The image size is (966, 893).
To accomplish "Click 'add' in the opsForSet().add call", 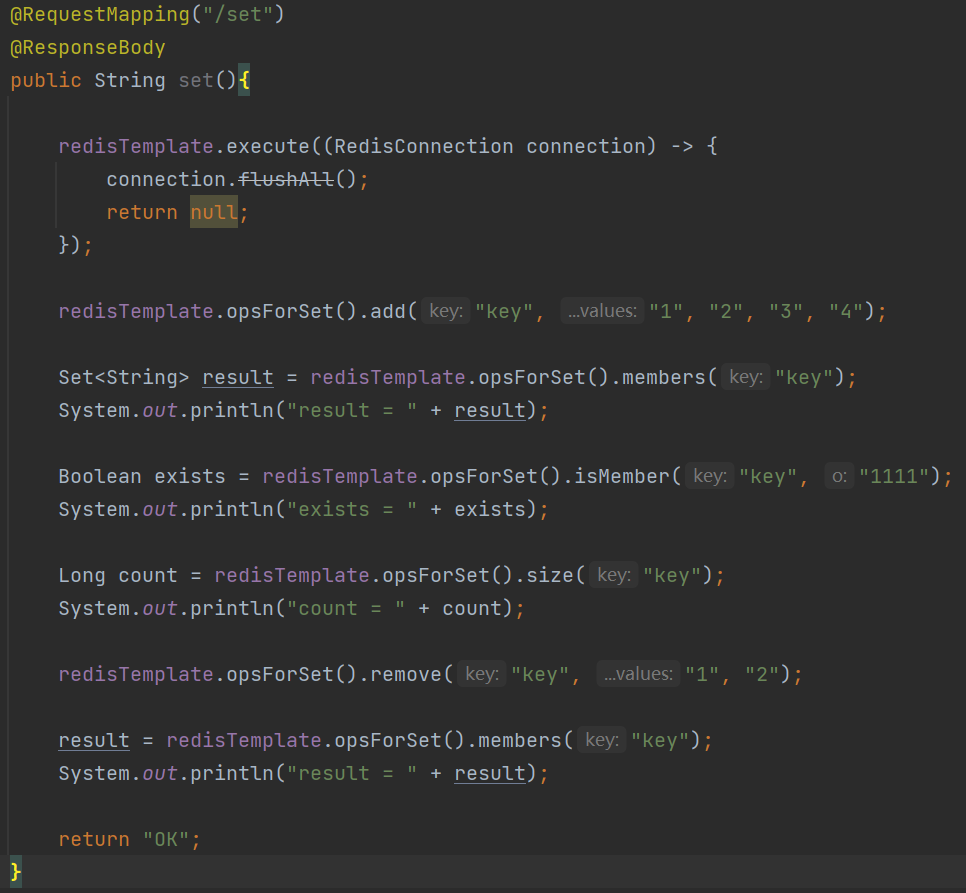I will tap(388, 311).
